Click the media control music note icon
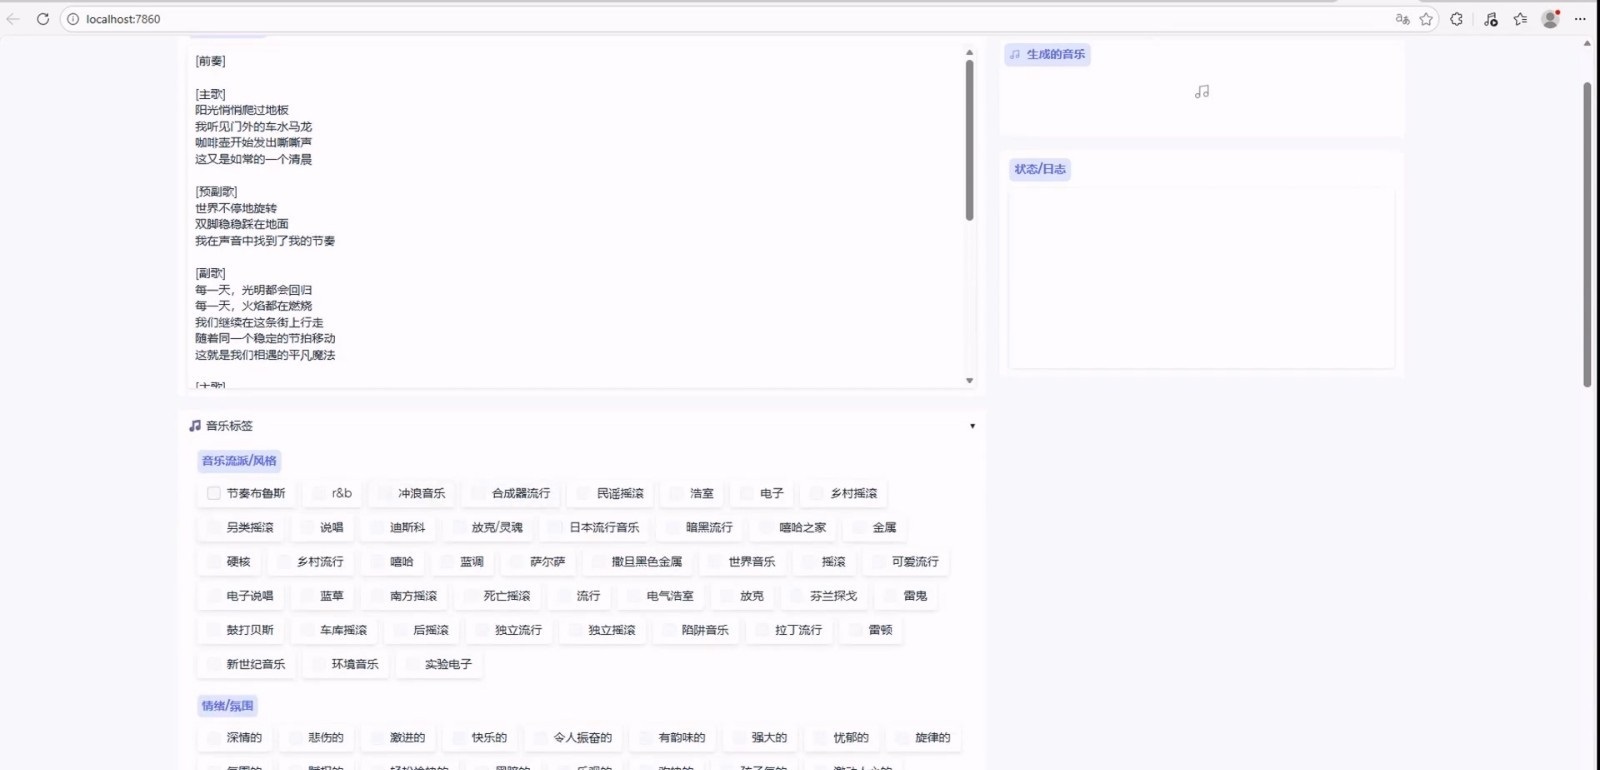Screen dimensions: 1600x770 [1491, 19]
